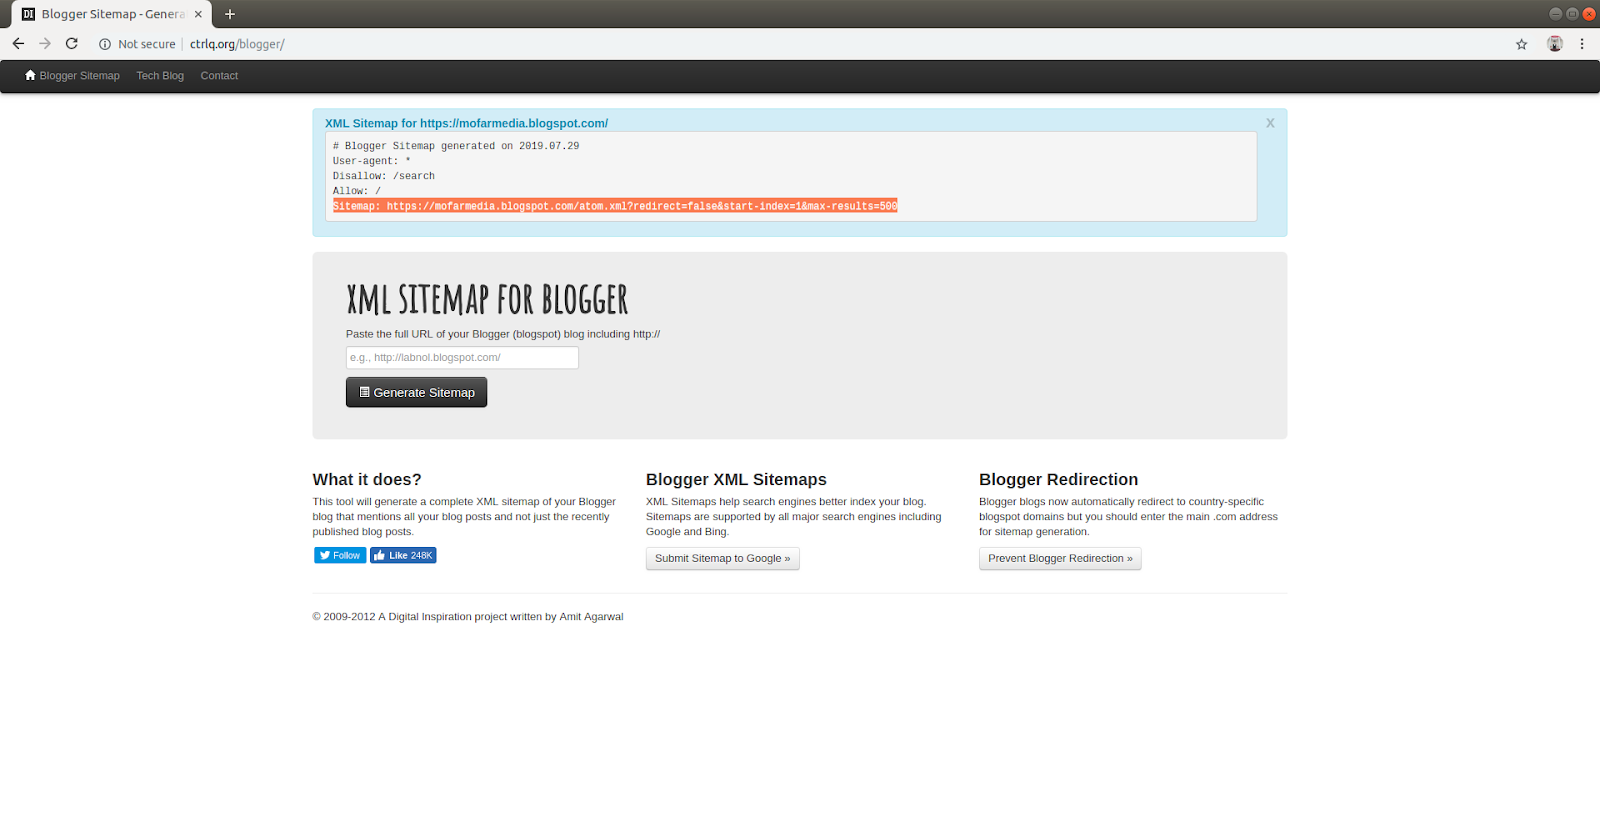Click the 'User-agent: *' line
The image size is (1600, 822).
pos(372,161)
